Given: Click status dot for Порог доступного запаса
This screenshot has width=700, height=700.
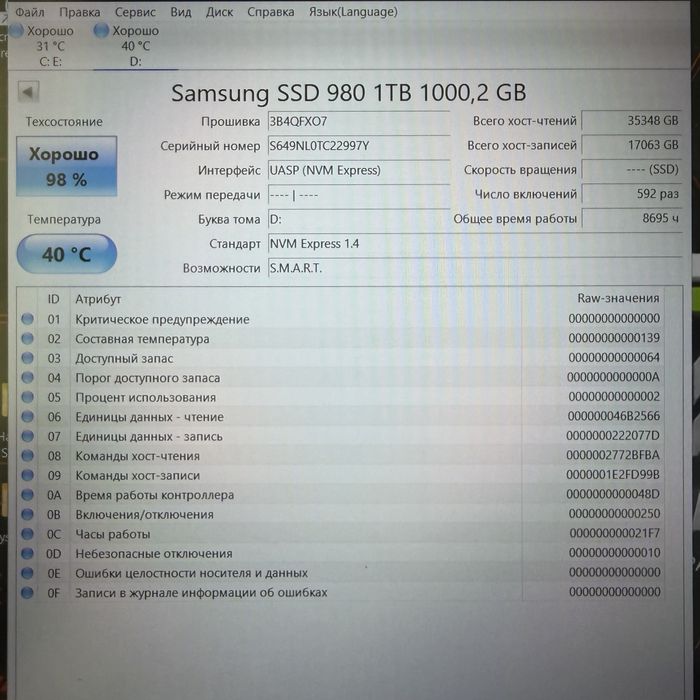Looking at the screenshot, I should click(x=27, y=378).
